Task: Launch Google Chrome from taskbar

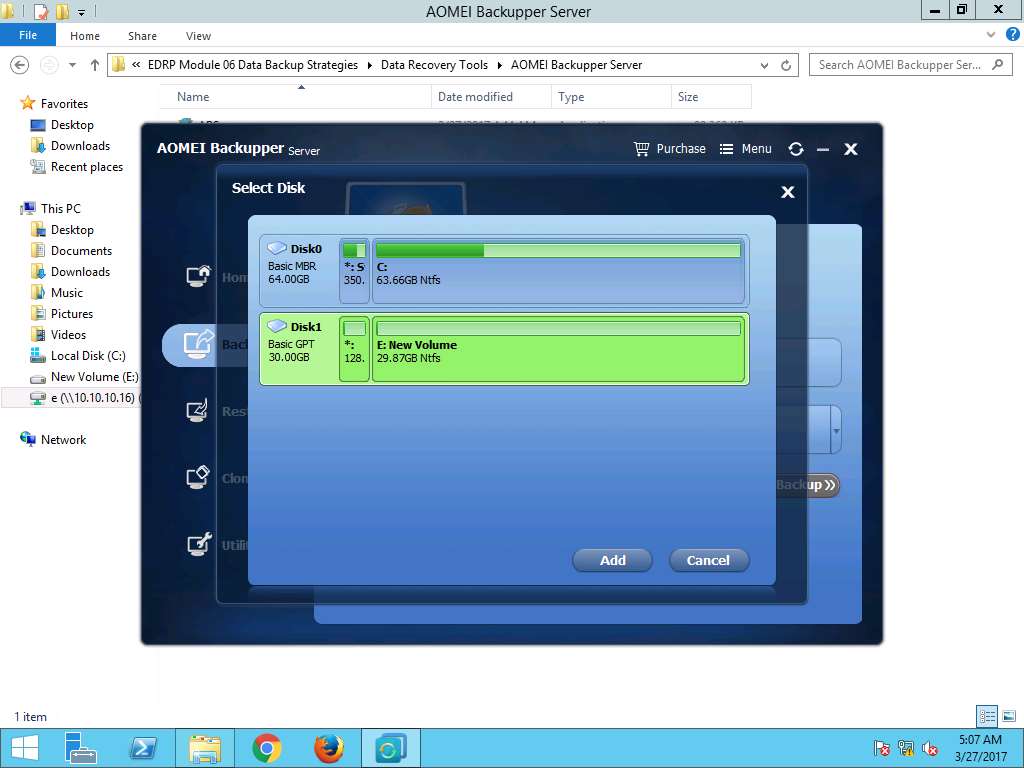Action: coord(266,748)
